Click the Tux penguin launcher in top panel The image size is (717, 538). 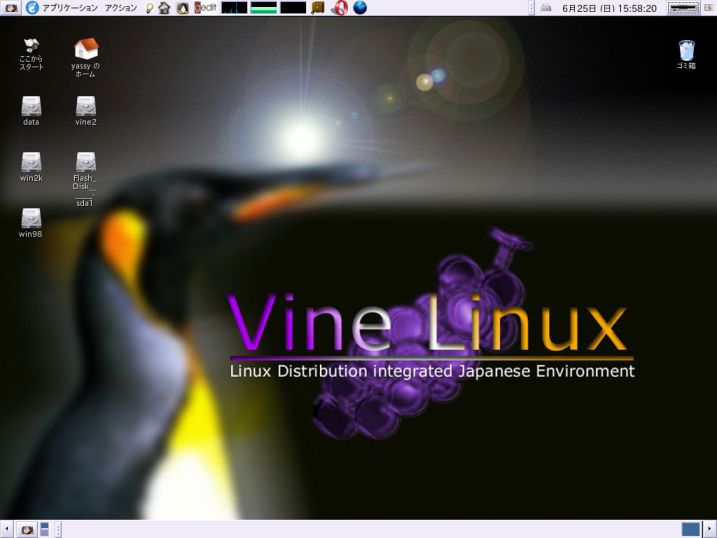point(182,8)
